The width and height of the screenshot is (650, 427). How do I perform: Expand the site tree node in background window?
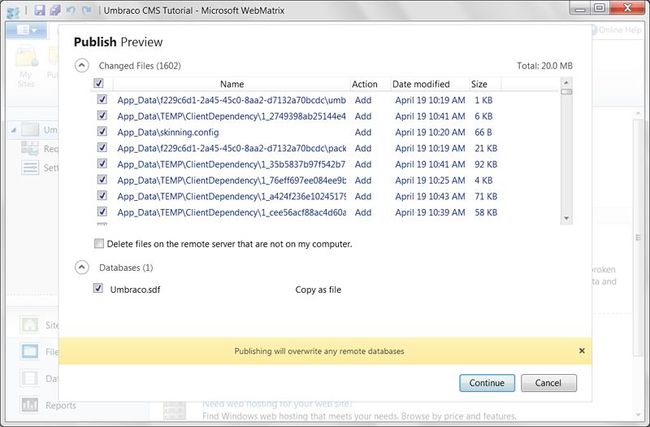13,130
